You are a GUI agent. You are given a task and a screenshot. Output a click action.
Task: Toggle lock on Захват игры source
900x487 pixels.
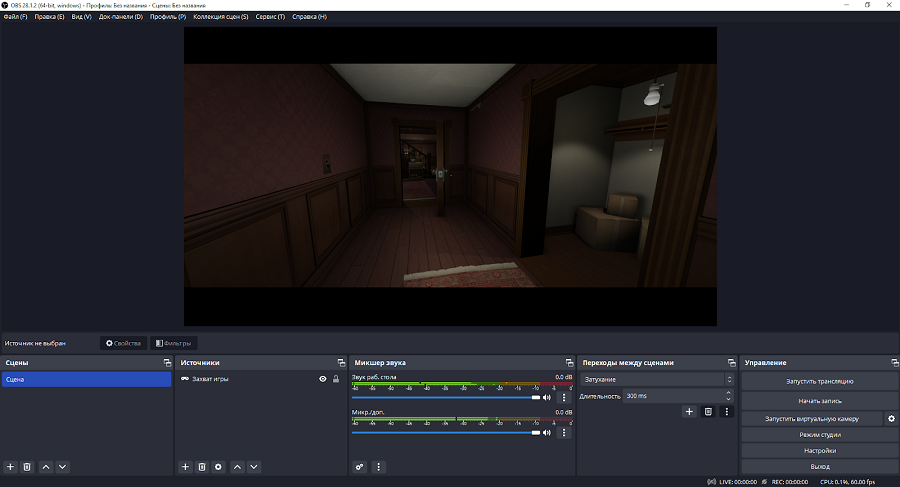pos(336,379)
